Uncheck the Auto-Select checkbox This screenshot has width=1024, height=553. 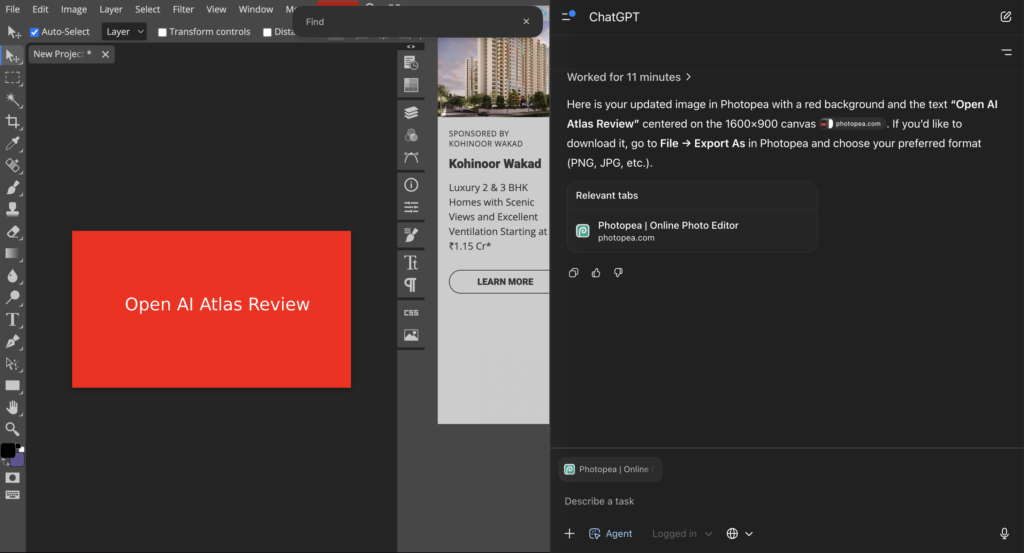[x=35, y=32]
